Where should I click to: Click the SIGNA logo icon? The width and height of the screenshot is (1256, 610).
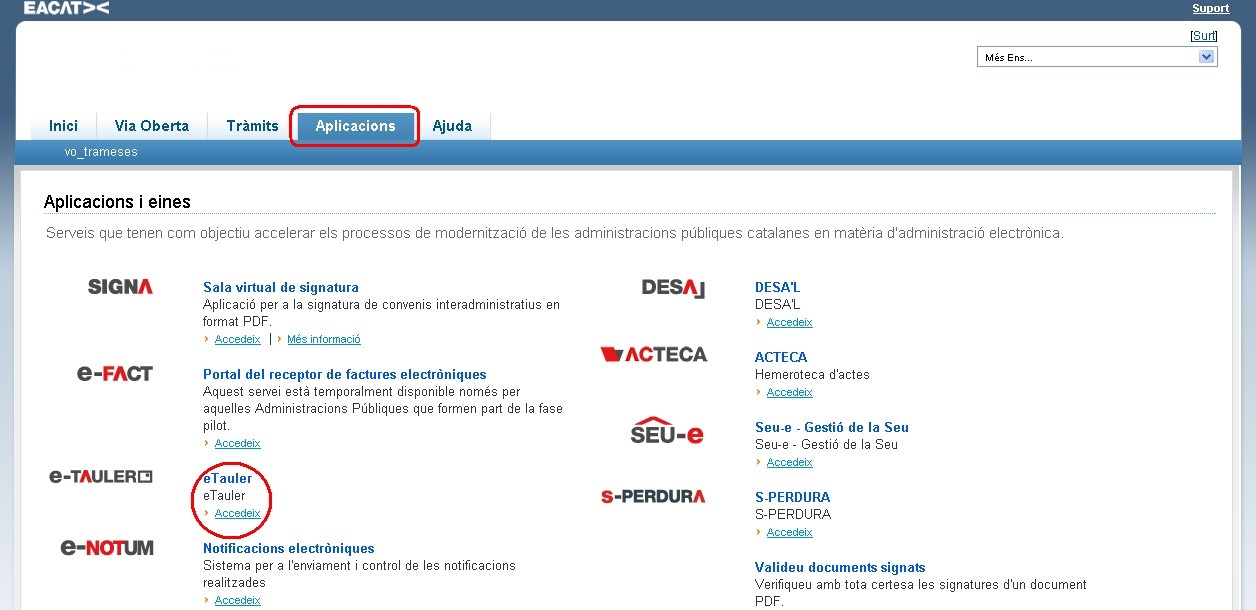120,287
